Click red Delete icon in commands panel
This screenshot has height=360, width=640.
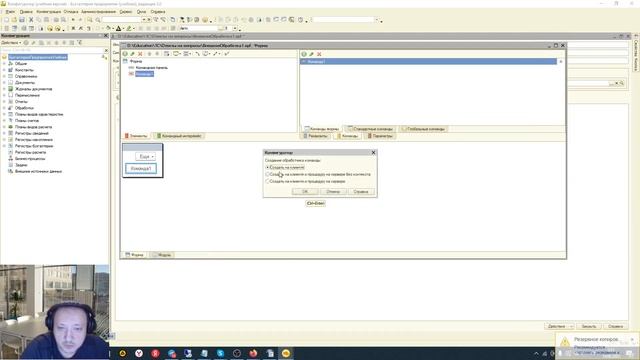point(319,54)
